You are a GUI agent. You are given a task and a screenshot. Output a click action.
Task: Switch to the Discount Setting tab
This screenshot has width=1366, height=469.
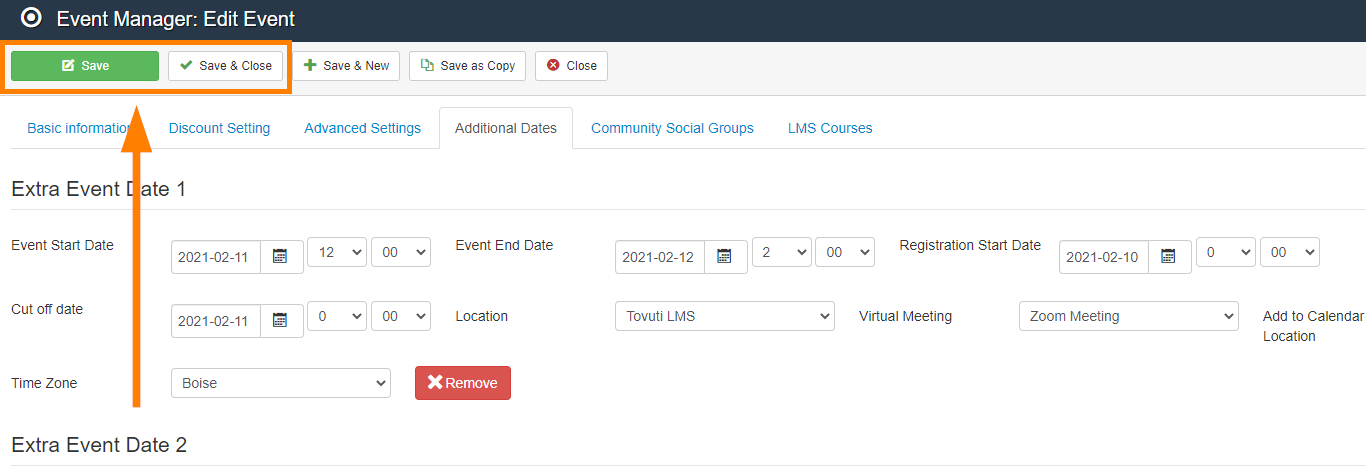tap(219, 128)
